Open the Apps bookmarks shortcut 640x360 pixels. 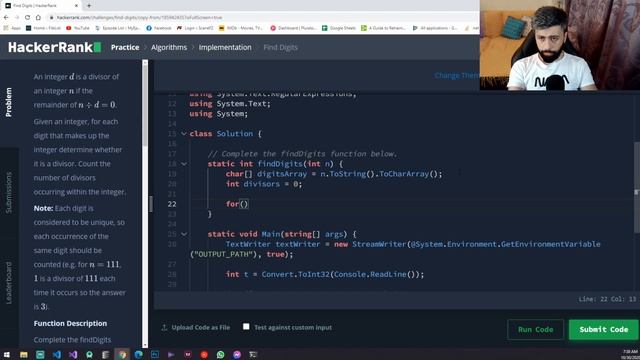12,28
